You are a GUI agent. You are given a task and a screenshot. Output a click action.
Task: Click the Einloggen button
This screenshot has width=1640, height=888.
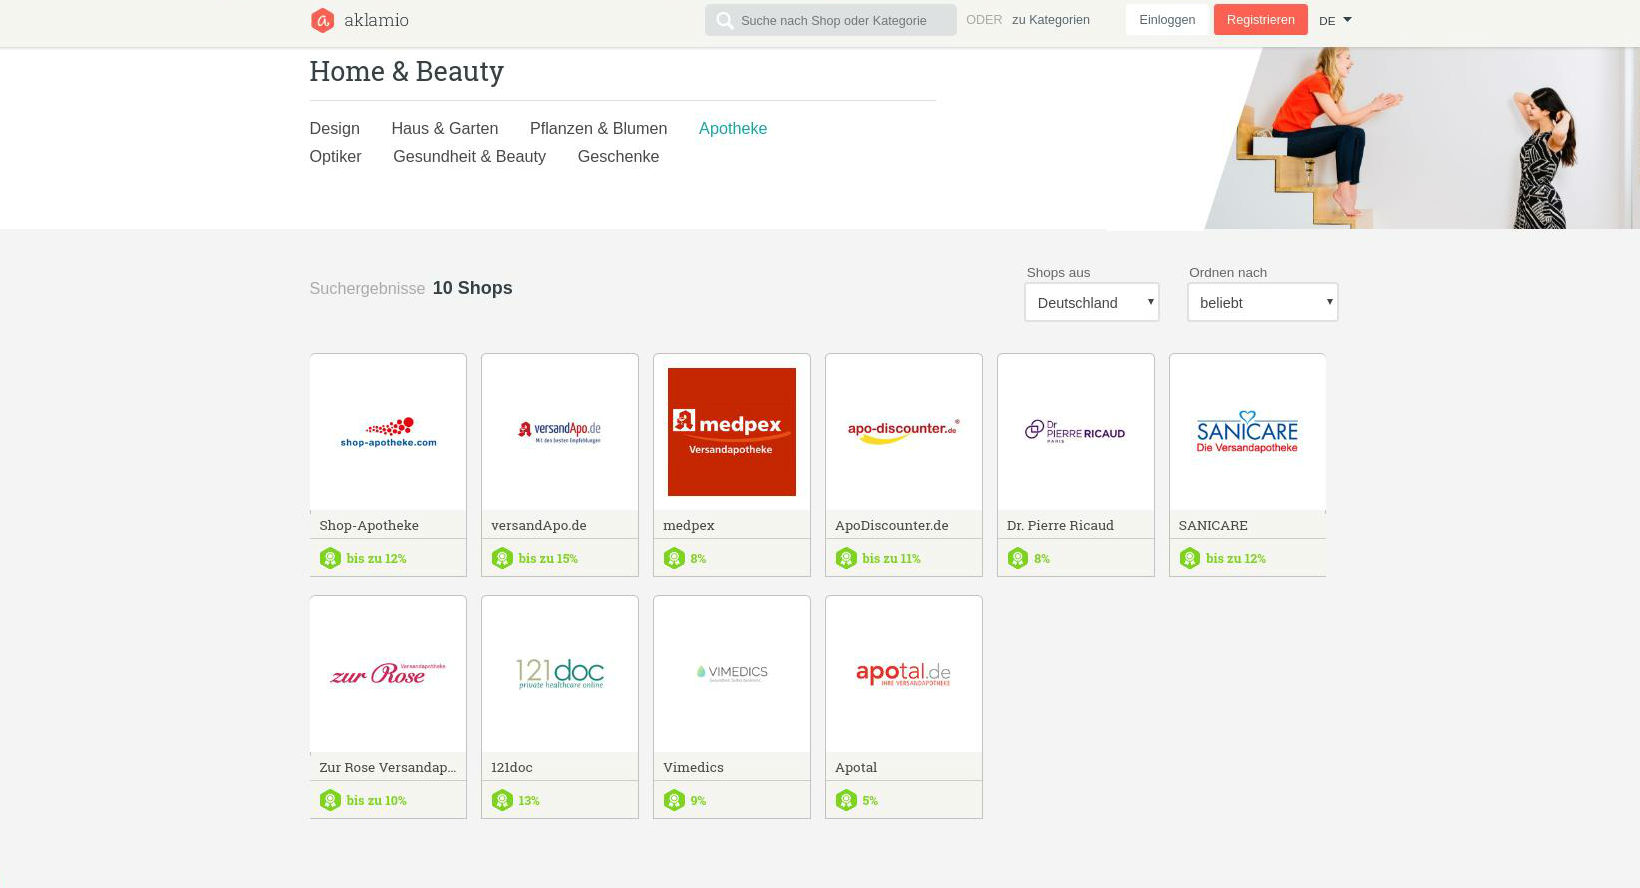click(x=1166, y=20)
